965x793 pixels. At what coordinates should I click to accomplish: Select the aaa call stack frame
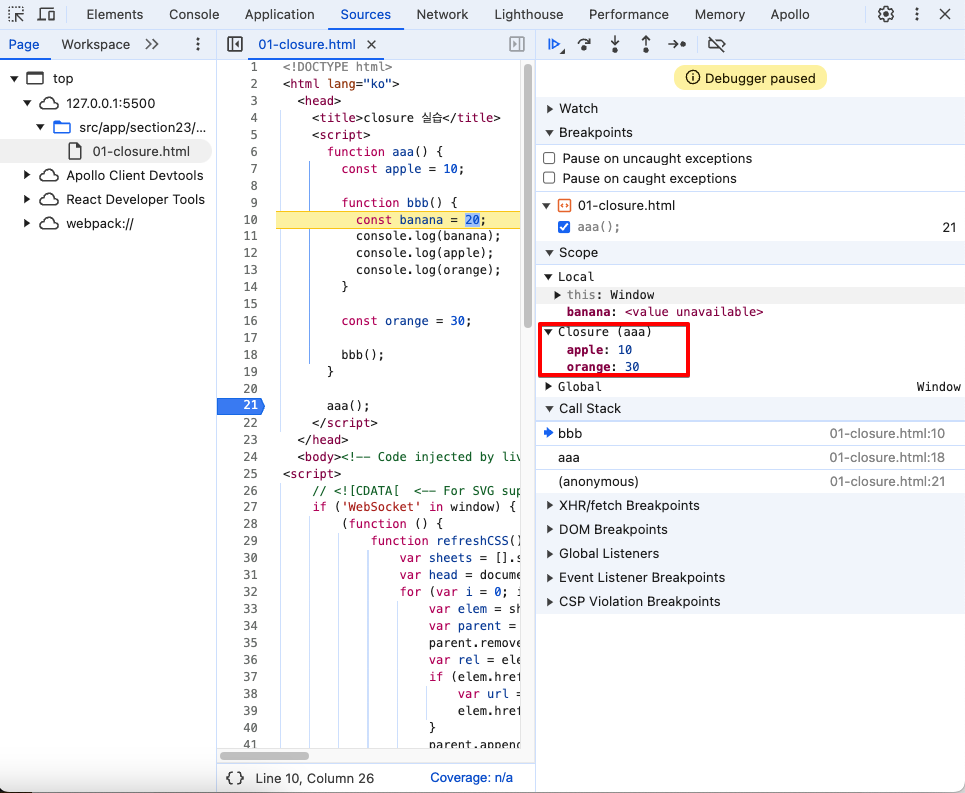(750, 458)
